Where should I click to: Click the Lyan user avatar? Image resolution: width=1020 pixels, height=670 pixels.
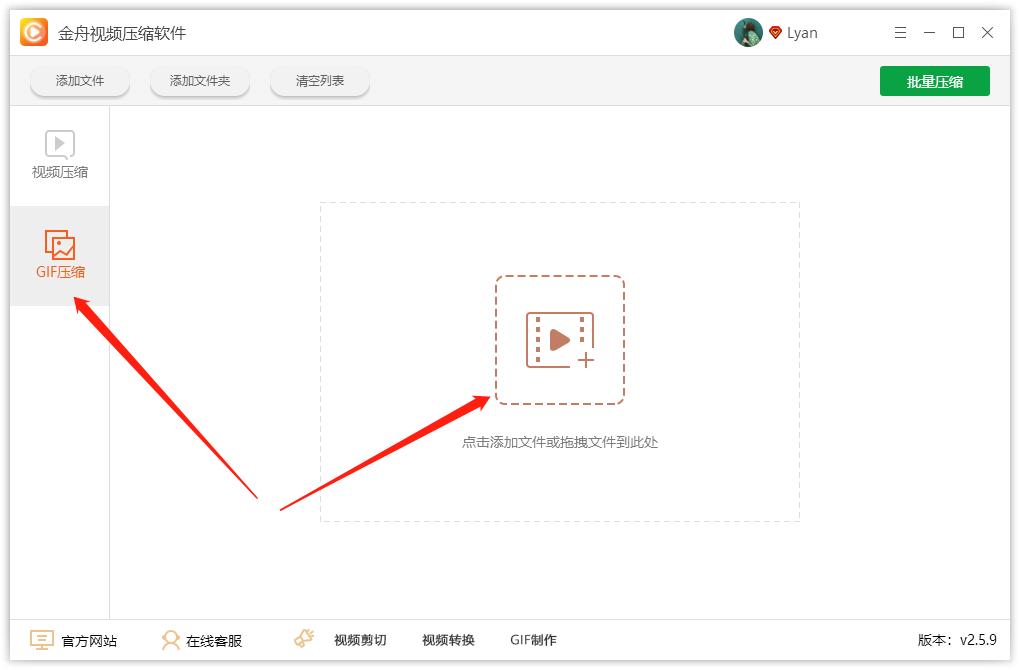pos(747,31)
